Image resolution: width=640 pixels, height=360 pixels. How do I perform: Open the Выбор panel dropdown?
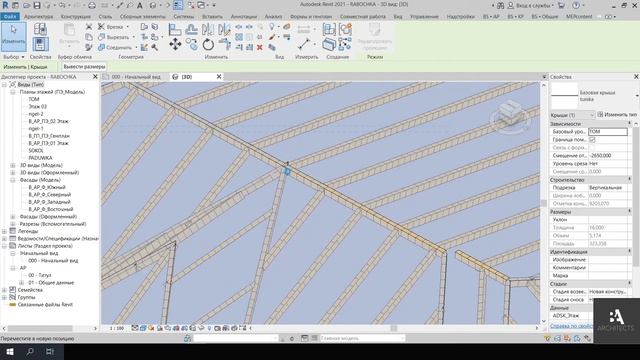coord(13,57)
